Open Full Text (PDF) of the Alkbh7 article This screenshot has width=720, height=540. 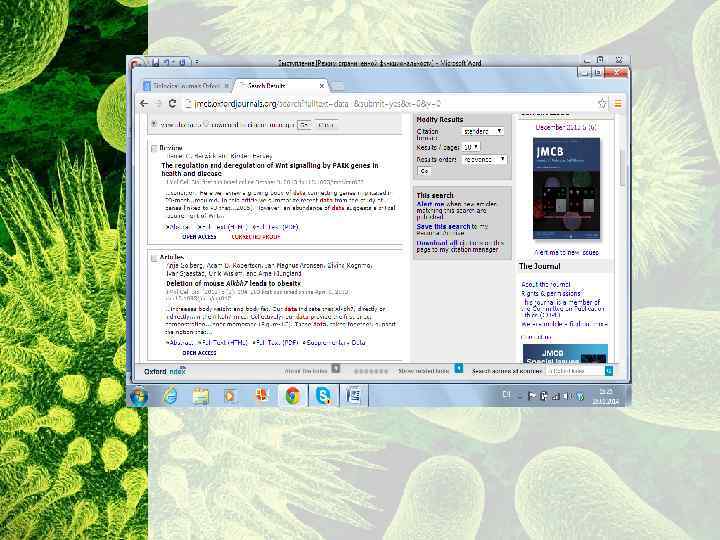[276, 343]
